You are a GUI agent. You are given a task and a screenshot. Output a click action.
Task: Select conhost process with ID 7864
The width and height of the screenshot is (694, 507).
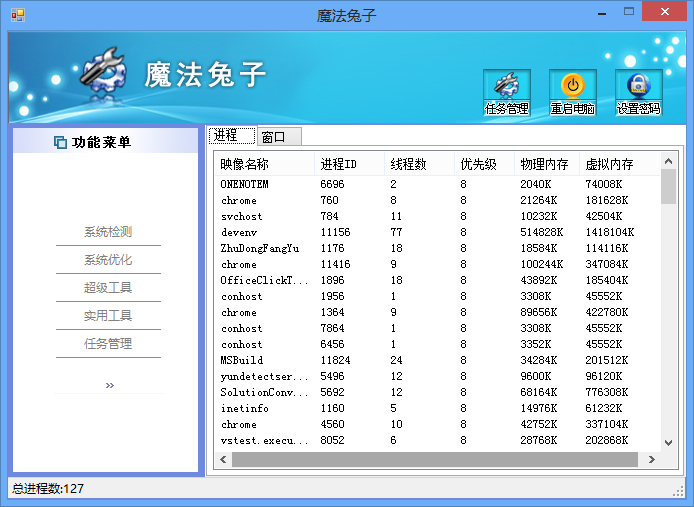pos(437,328)
